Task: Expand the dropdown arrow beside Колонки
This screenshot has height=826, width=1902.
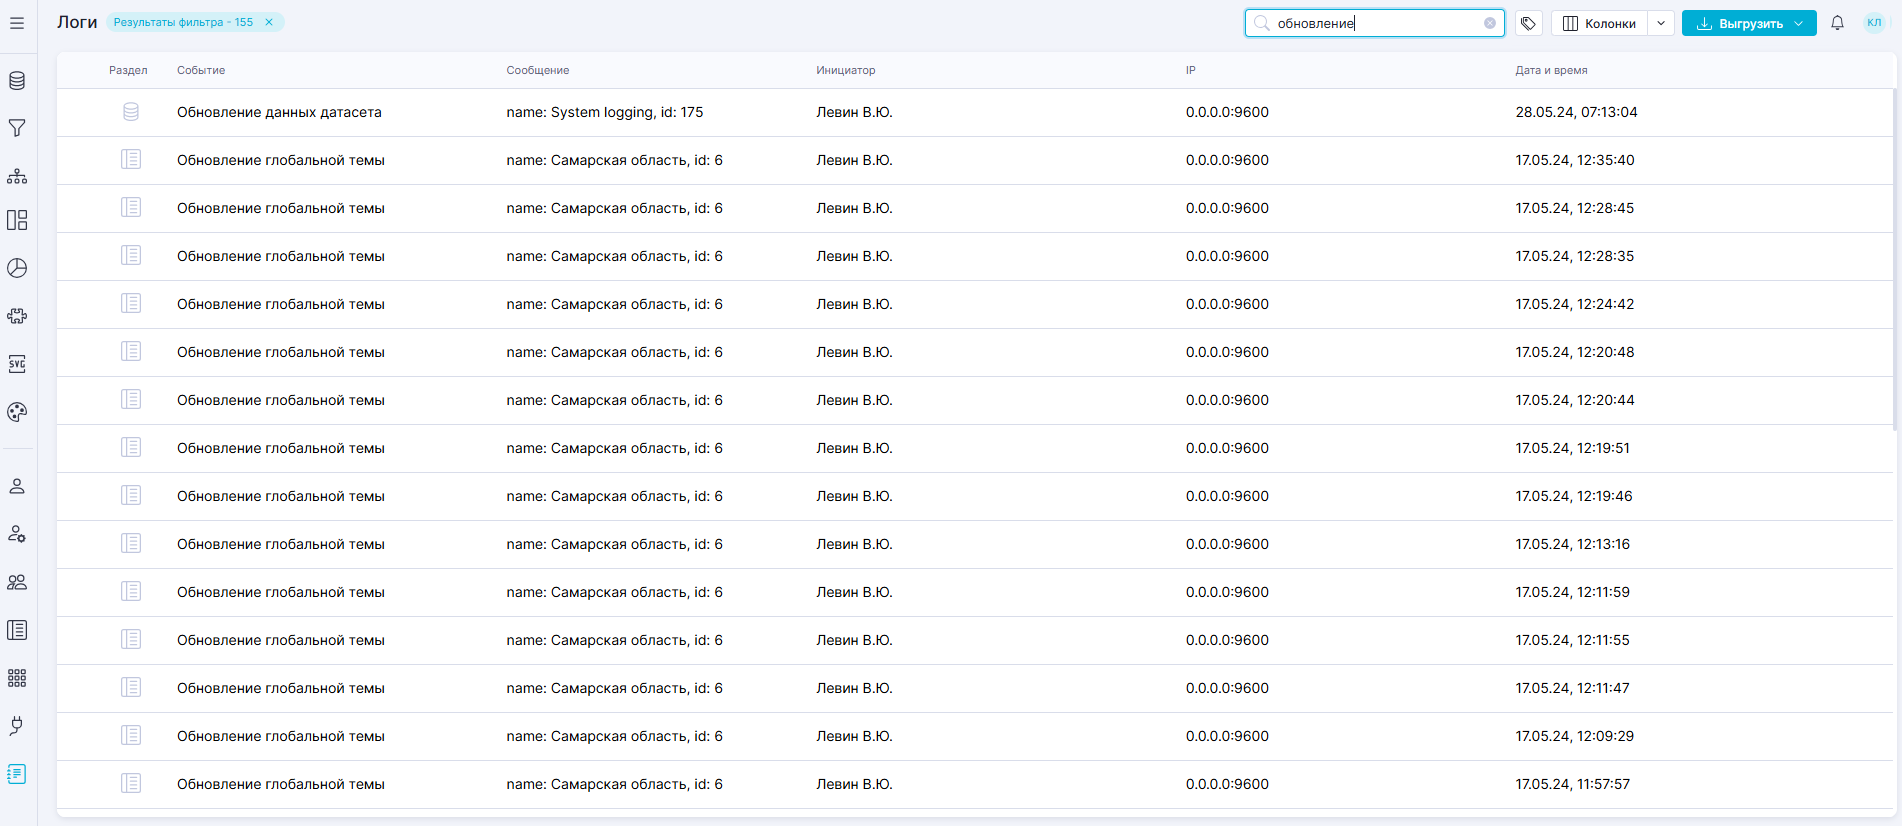Action: point(1661,23)
